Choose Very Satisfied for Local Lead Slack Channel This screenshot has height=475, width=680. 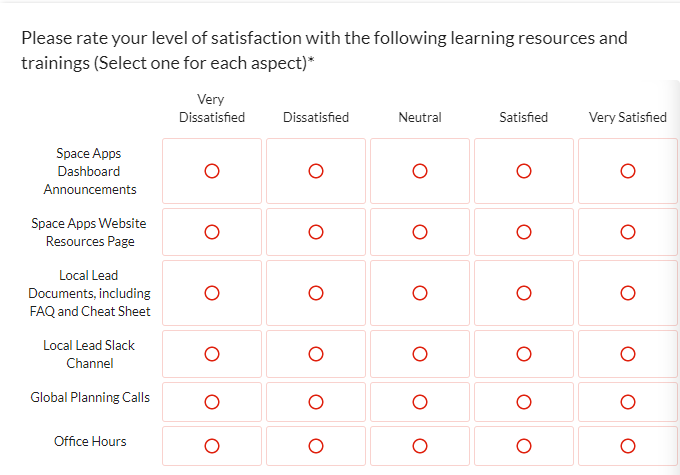[628, 354]
